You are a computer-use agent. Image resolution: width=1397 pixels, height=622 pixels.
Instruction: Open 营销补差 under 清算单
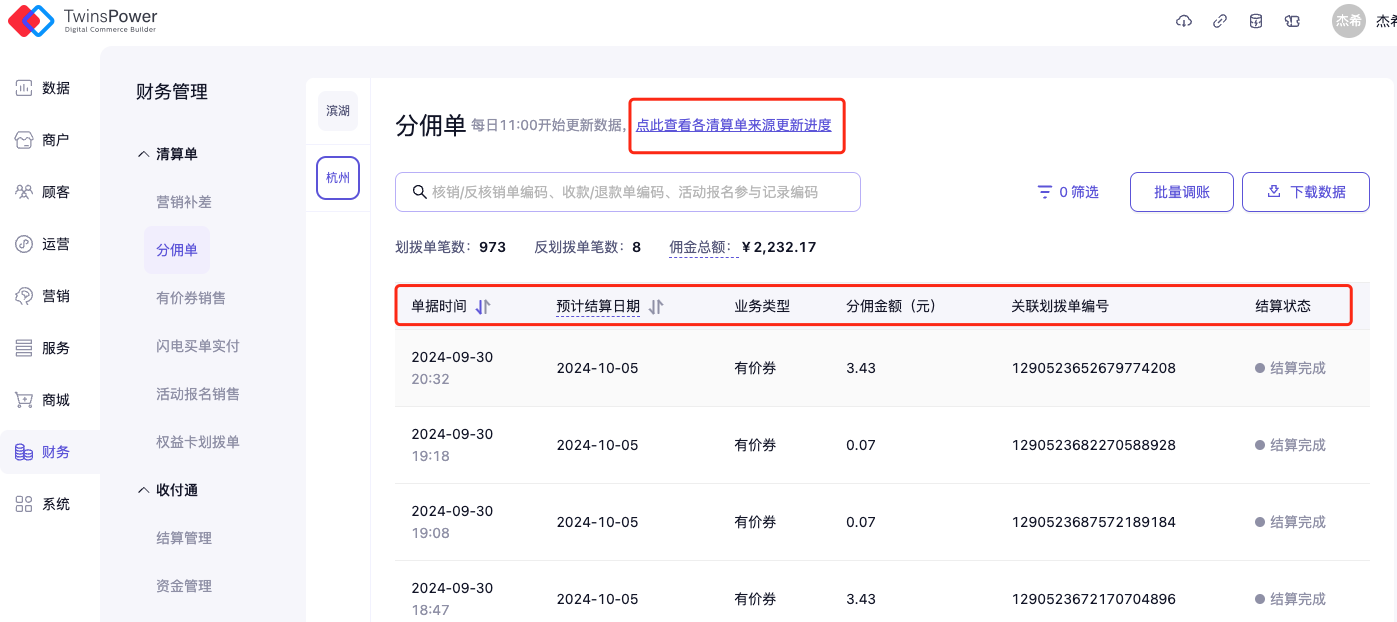tap(184, 202)
